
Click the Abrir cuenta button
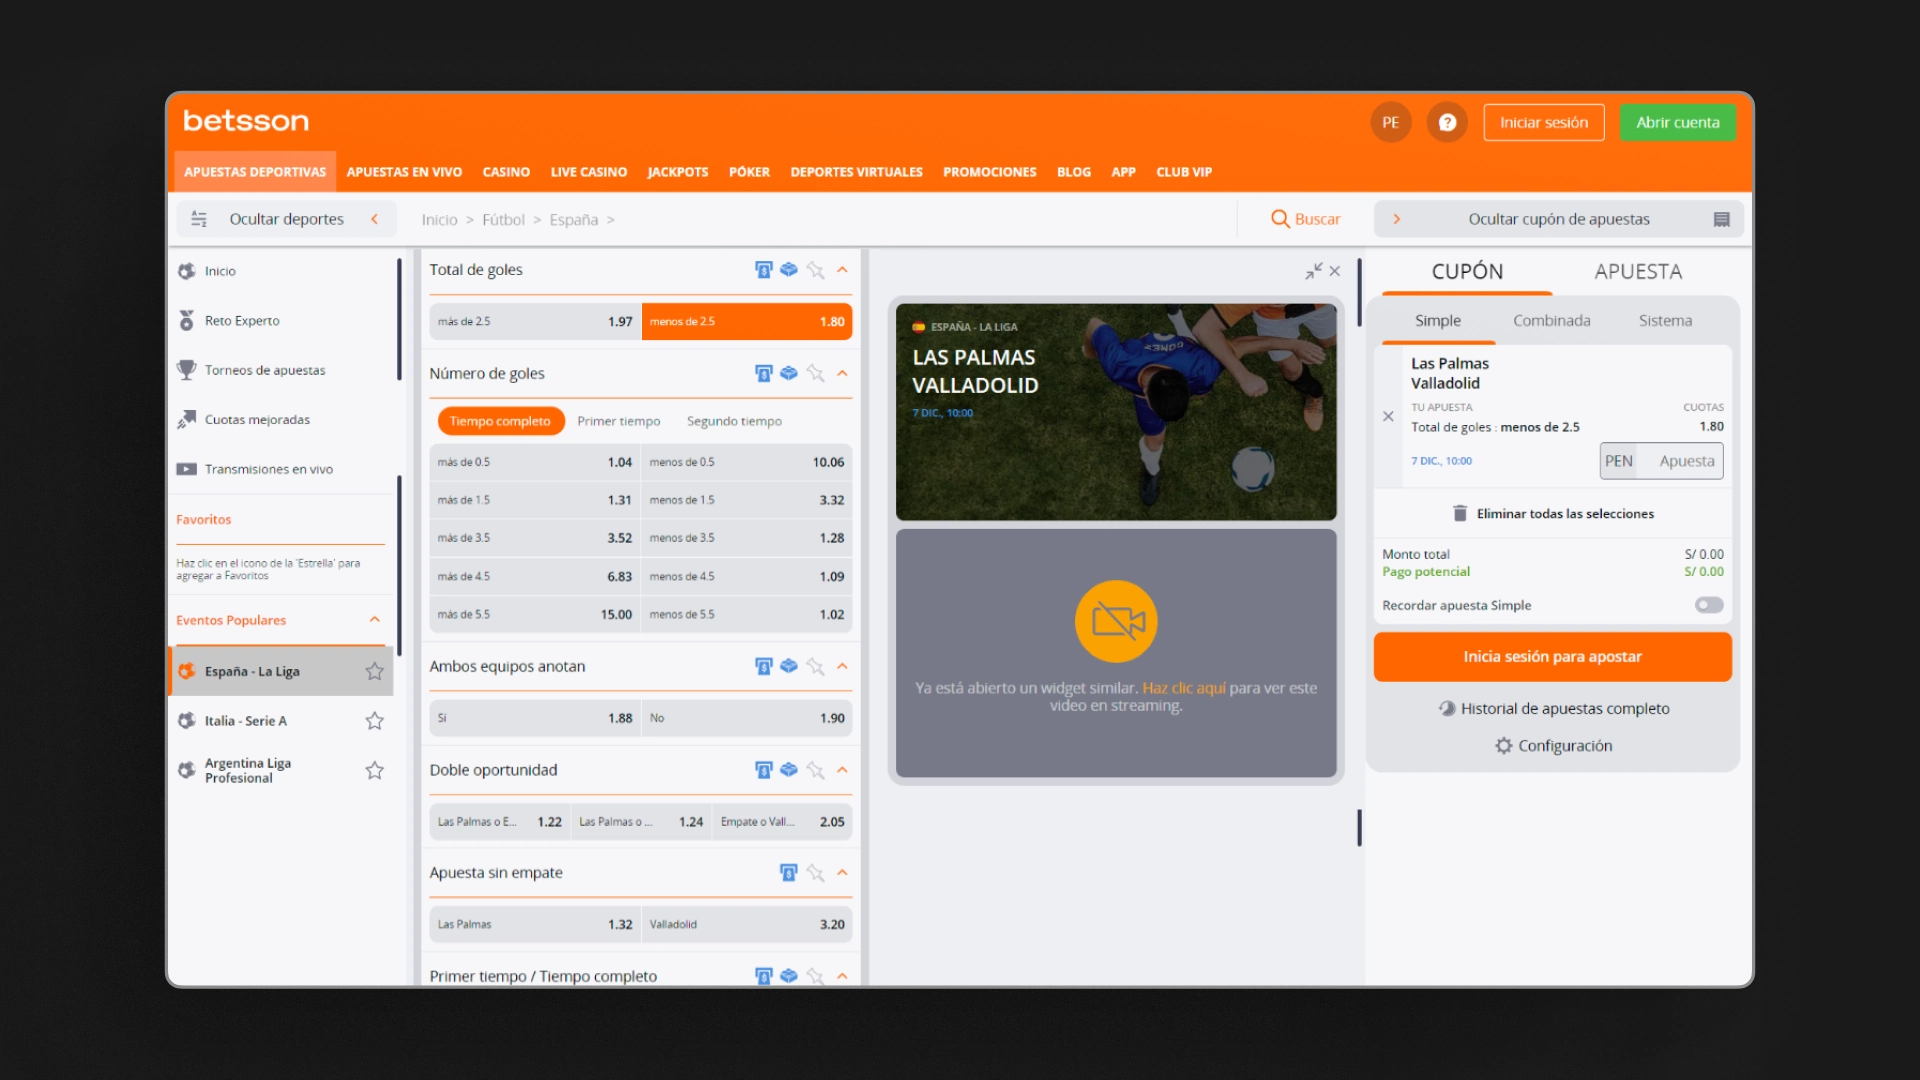[1677, 122]
